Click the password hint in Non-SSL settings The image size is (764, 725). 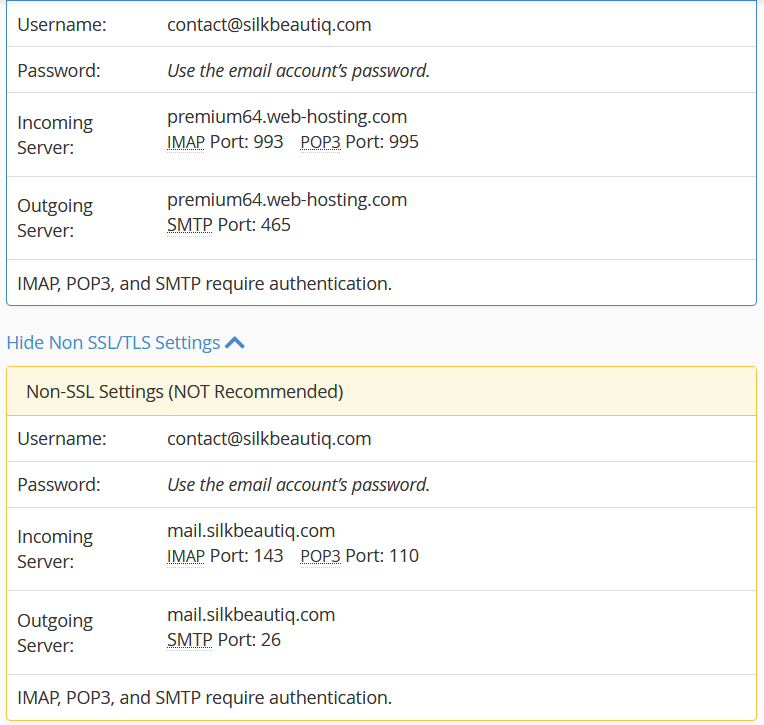pos(298,485)
